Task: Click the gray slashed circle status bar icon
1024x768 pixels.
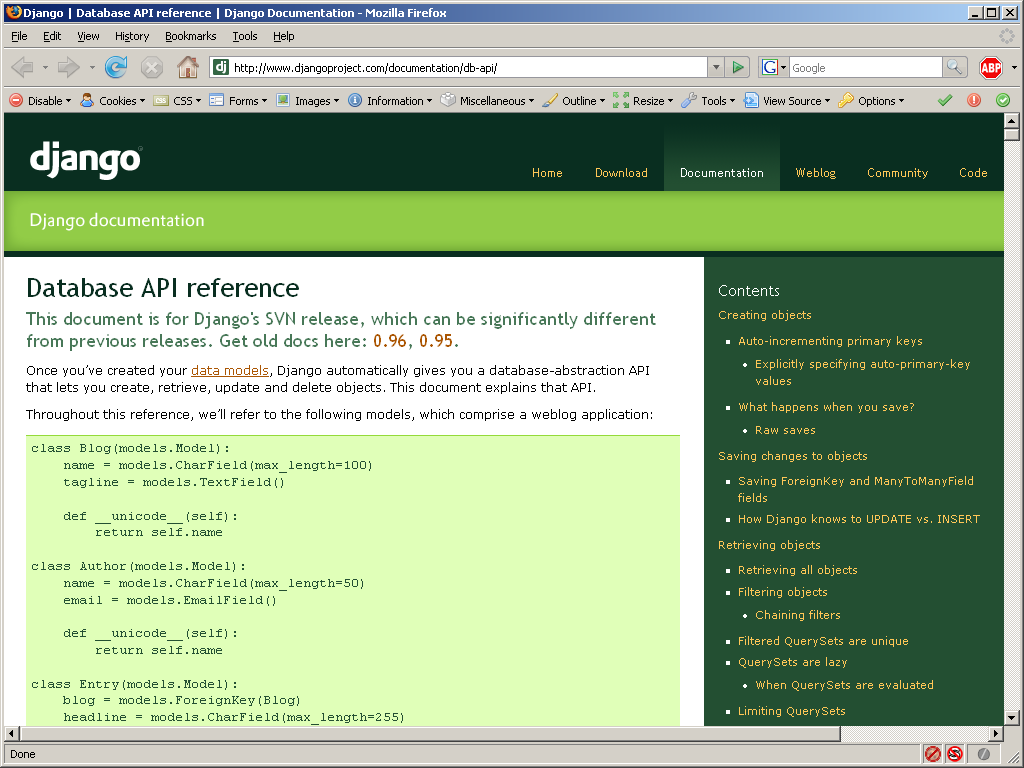Action: (x=984, y=754)
